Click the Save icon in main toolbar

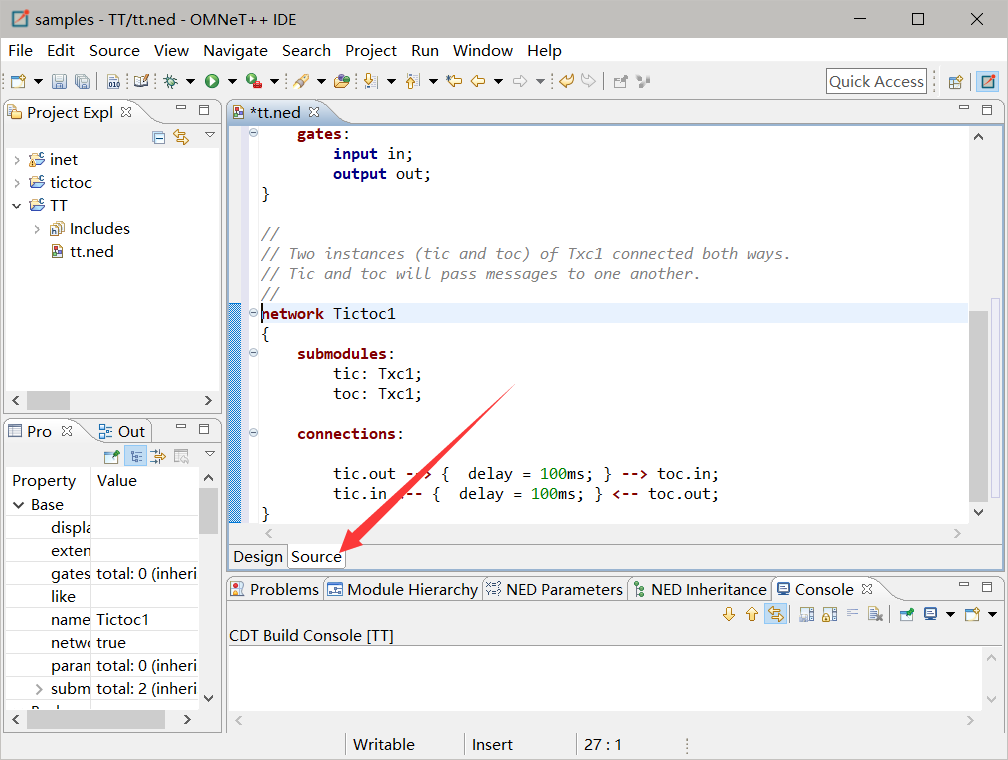click(x=59, y=82)
